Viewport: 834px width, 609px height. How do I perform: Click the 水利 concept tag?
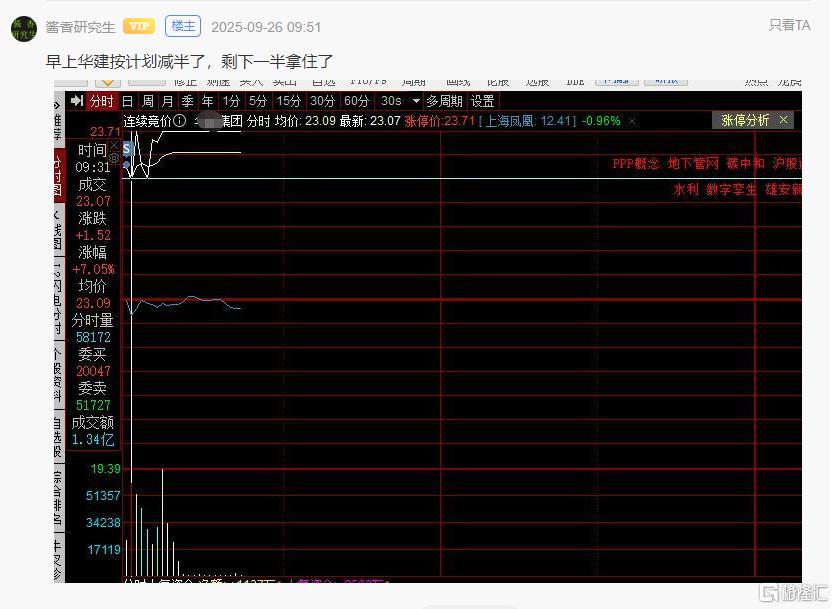(685, 189)
